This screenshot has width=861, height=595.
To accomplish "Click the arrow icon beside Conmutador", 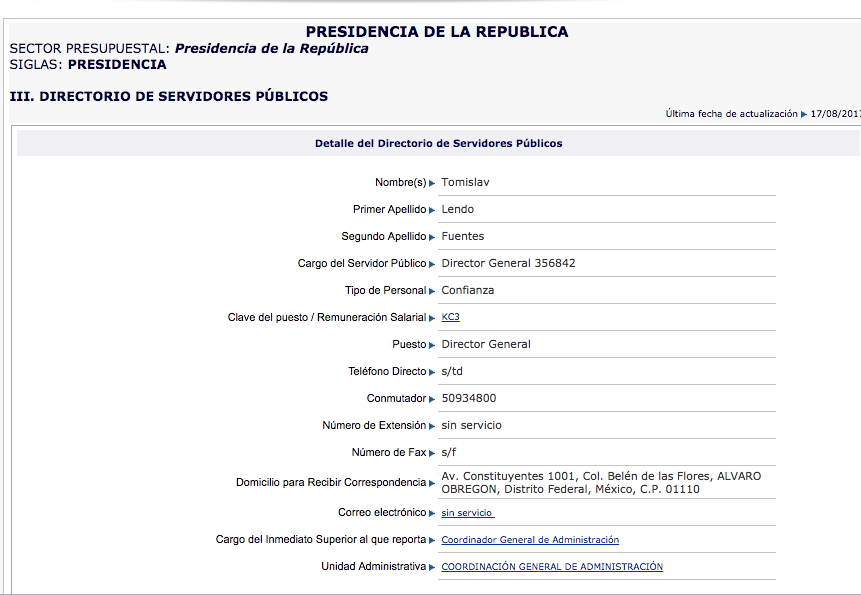I will (432, 399).
